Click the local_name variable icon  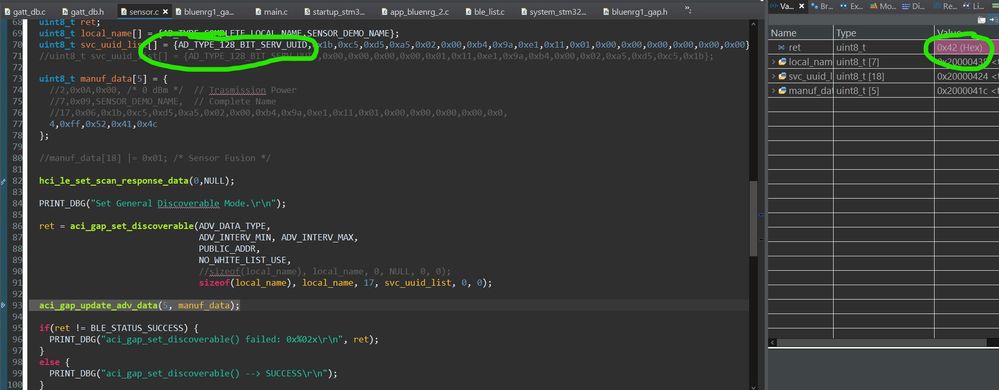coord(782,62)
